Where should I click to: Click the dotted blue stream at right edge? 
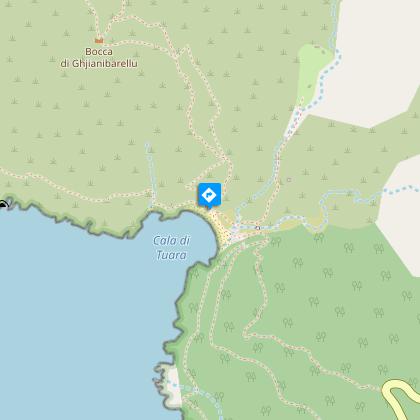pyautogui.click(x=400, y=189)
